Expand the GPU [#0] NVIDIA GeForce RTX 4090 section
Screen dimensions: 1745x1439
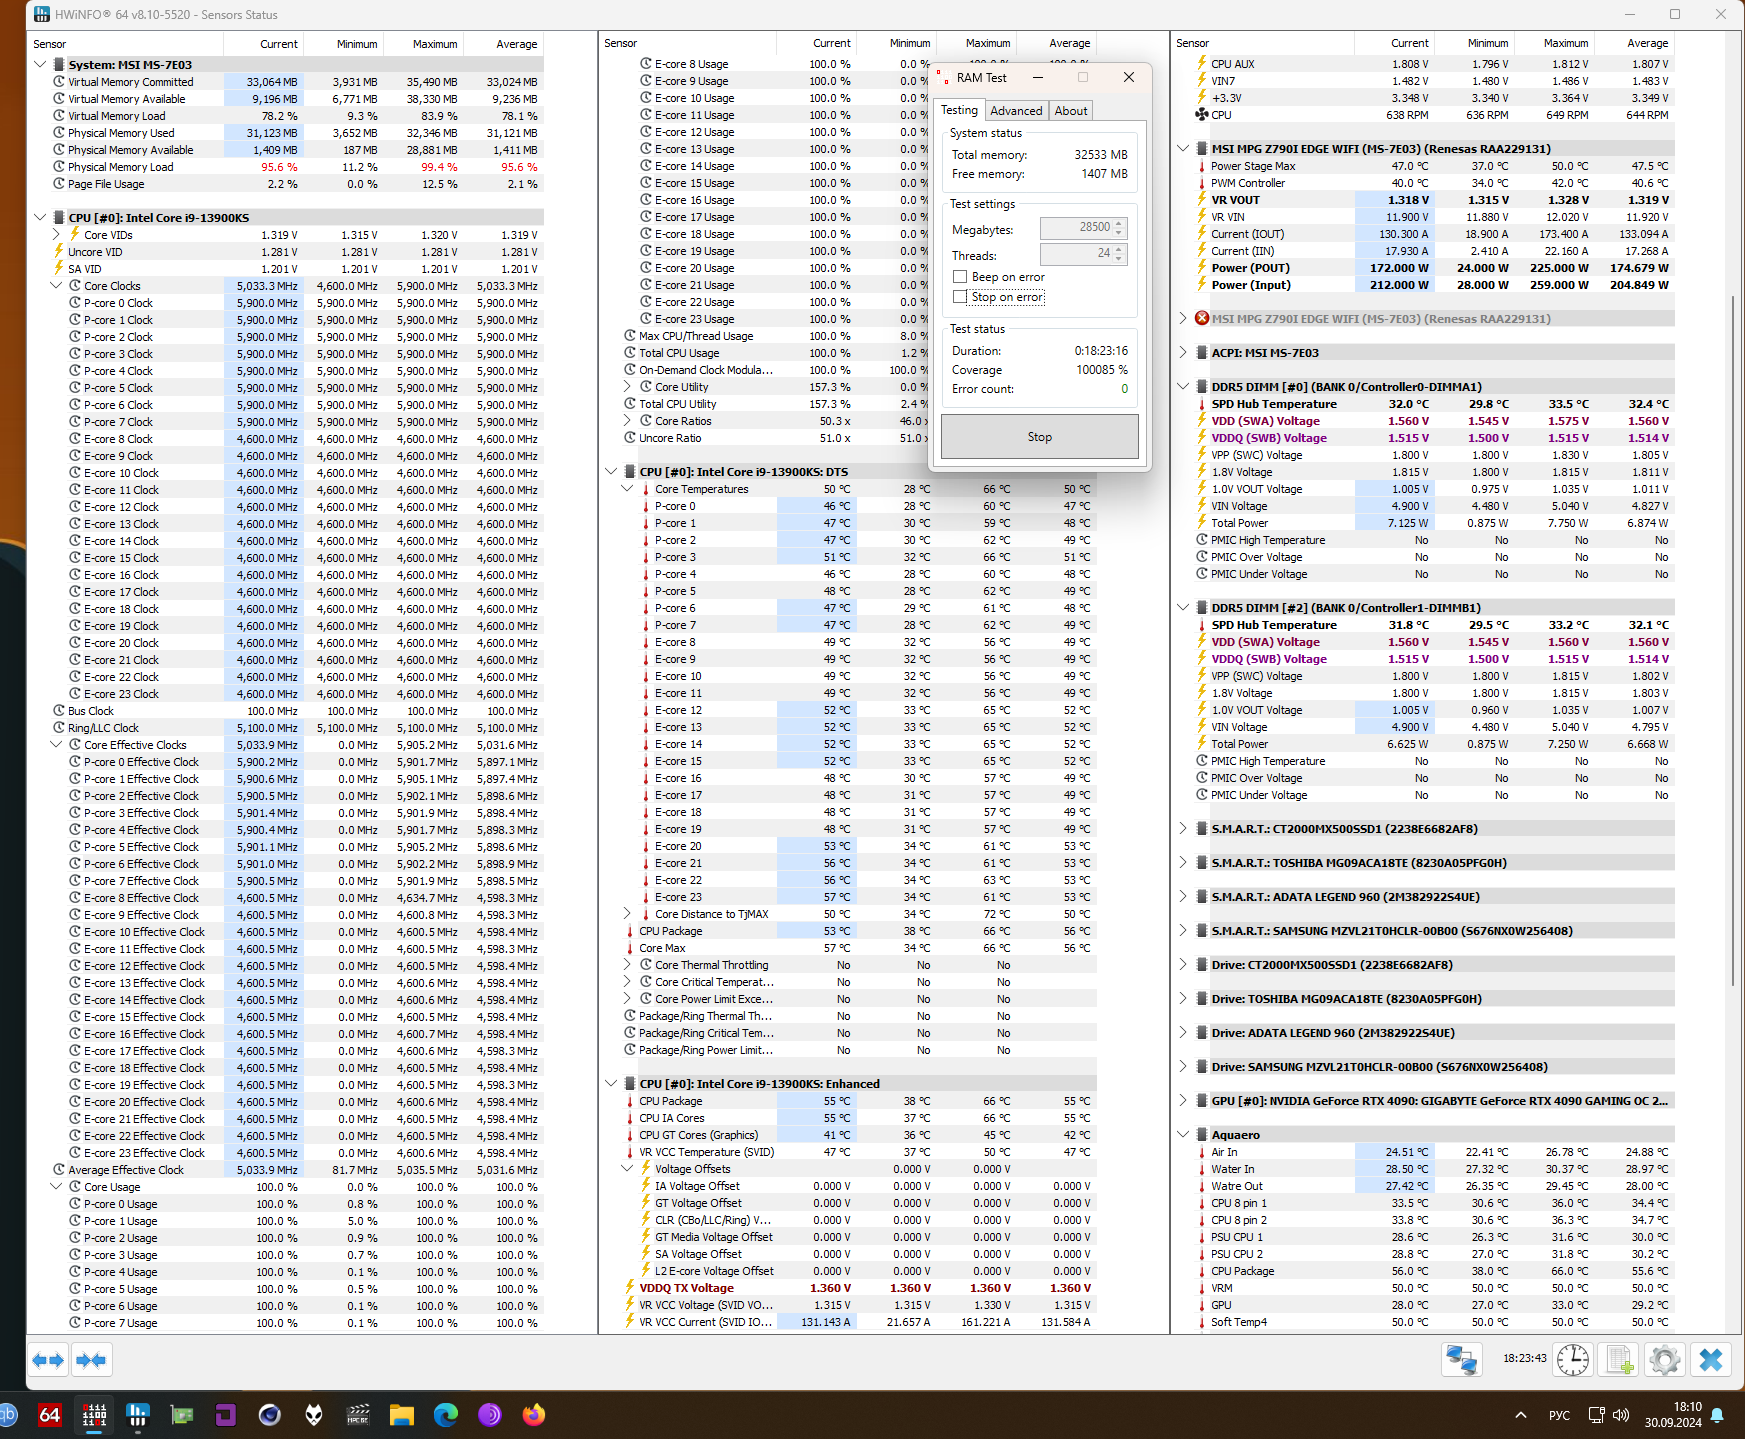pos(1183,1101)
